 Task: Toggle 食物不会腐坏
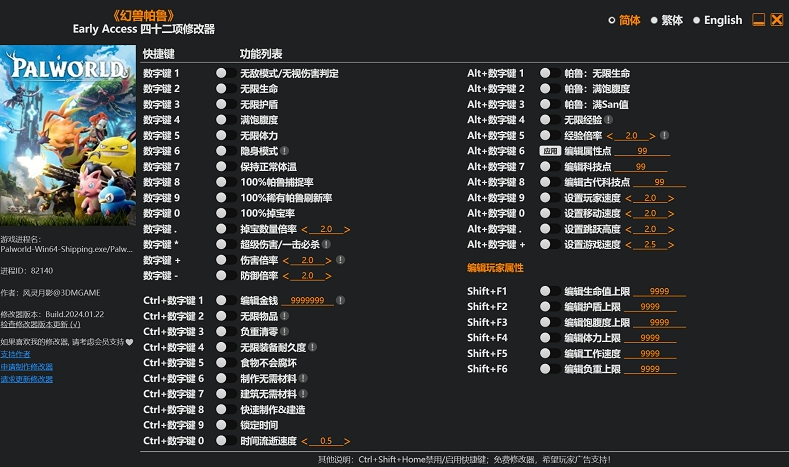pos(226,363)
